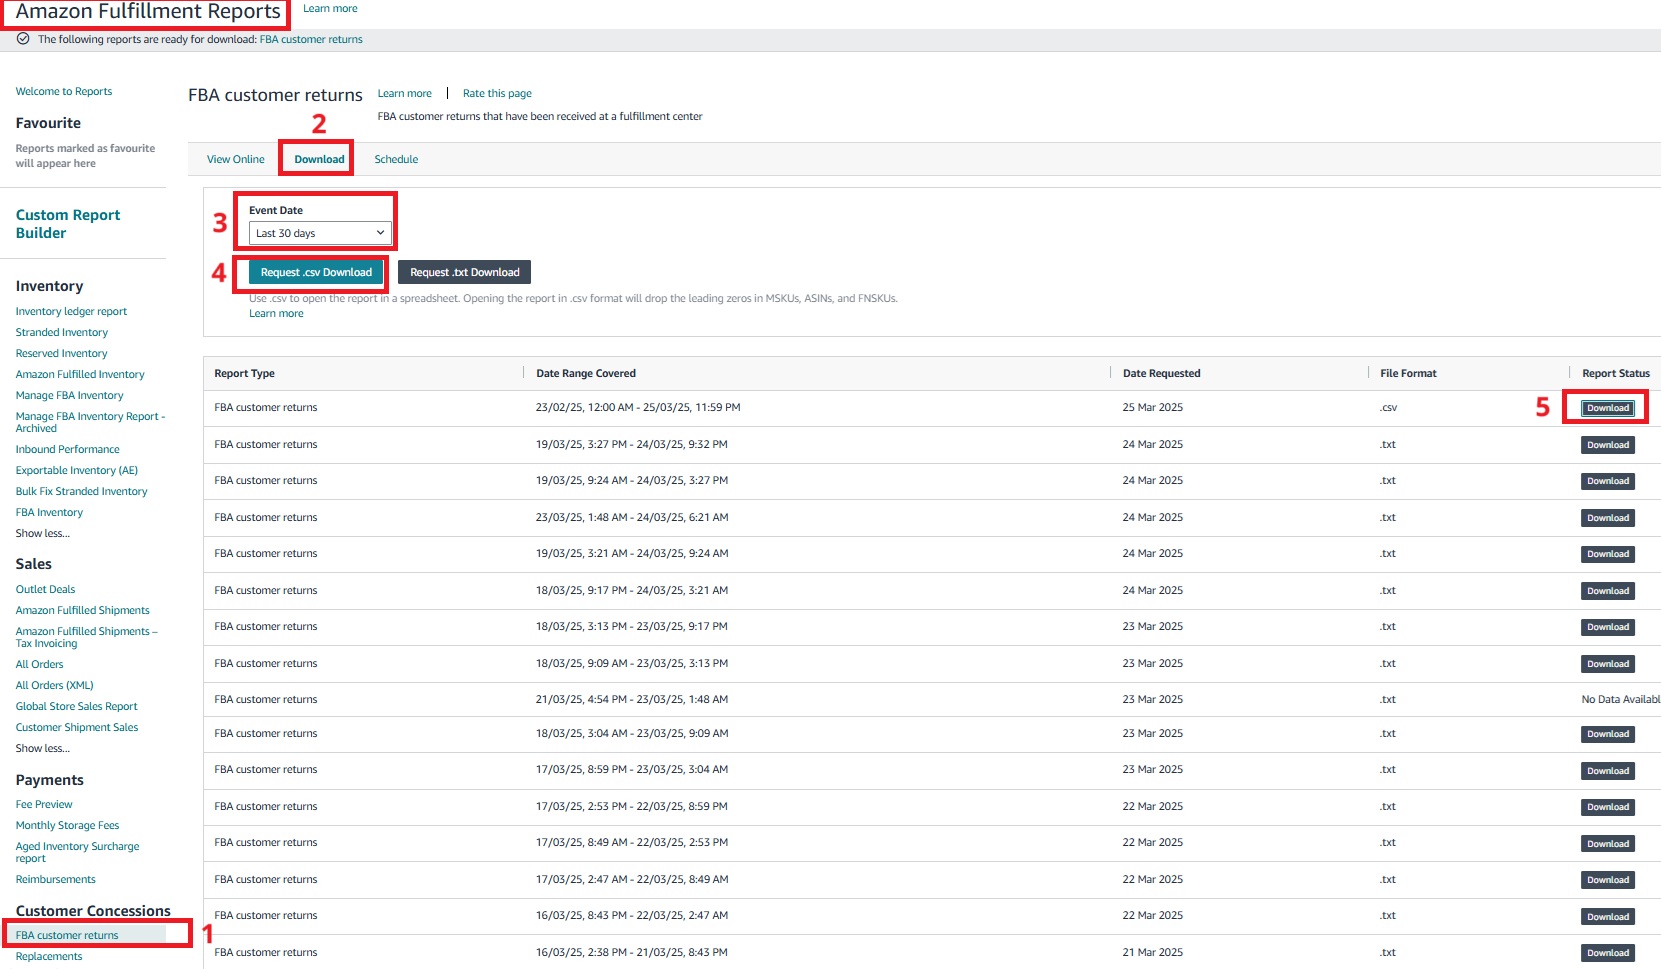
Task: Download report covering 19/03/25, 3:27 PM range
Action: click(x=1608, y=445)
